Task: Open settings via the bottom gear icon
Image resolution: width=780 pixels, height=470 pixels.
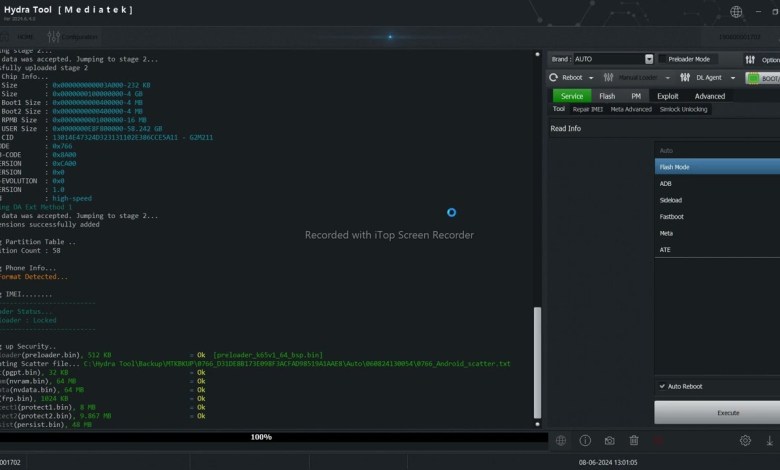Action: point(745,440)
